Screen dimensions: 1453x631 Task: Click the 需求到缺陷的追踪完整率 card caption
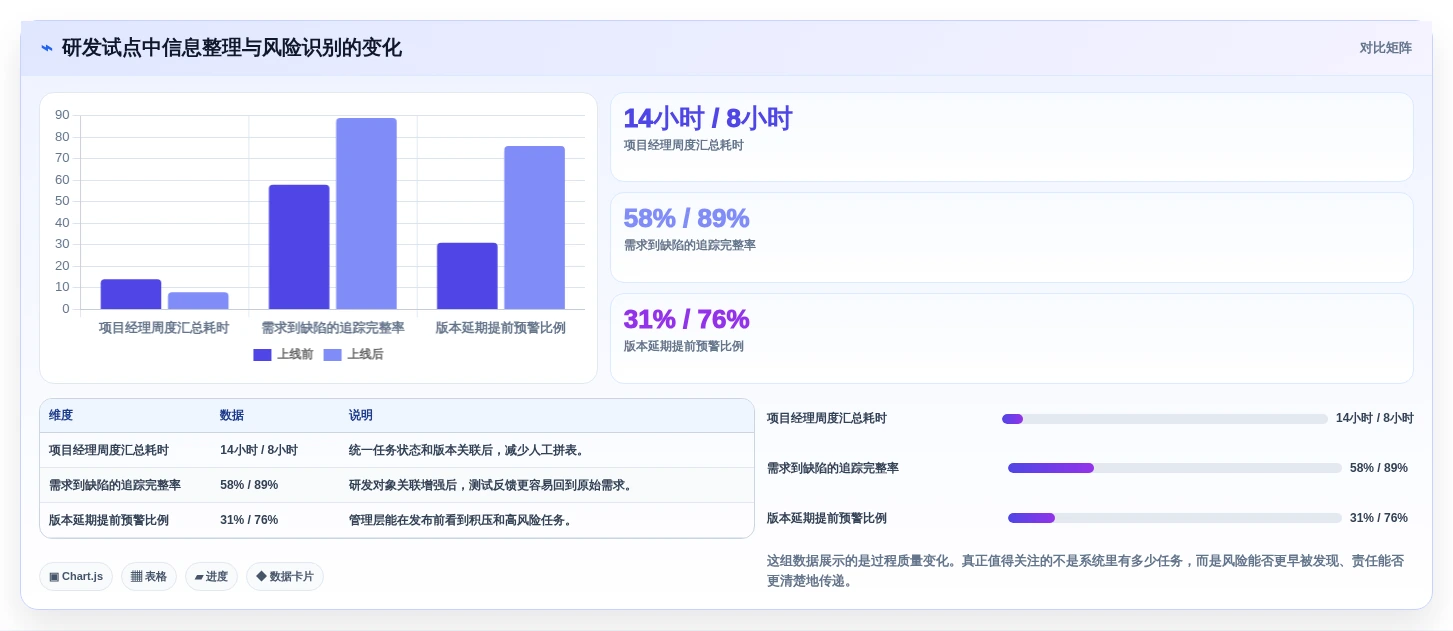point(690,245)
